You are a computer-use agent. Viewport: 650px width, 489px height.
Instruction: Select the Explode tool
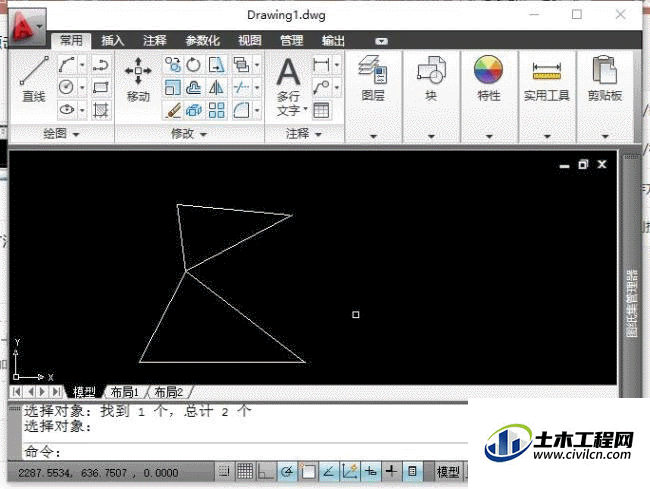[x=194, y=110]
